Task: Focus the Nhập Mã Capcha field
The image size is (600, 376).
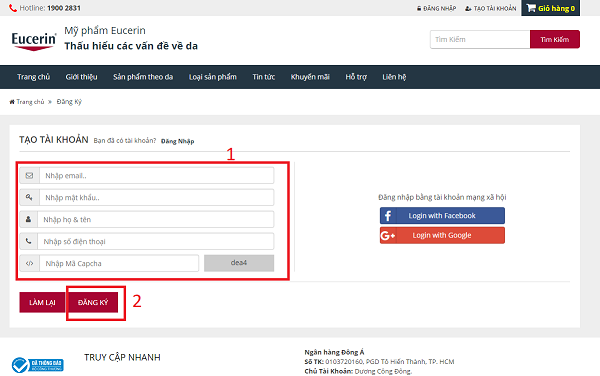Action: coord(119,263)
